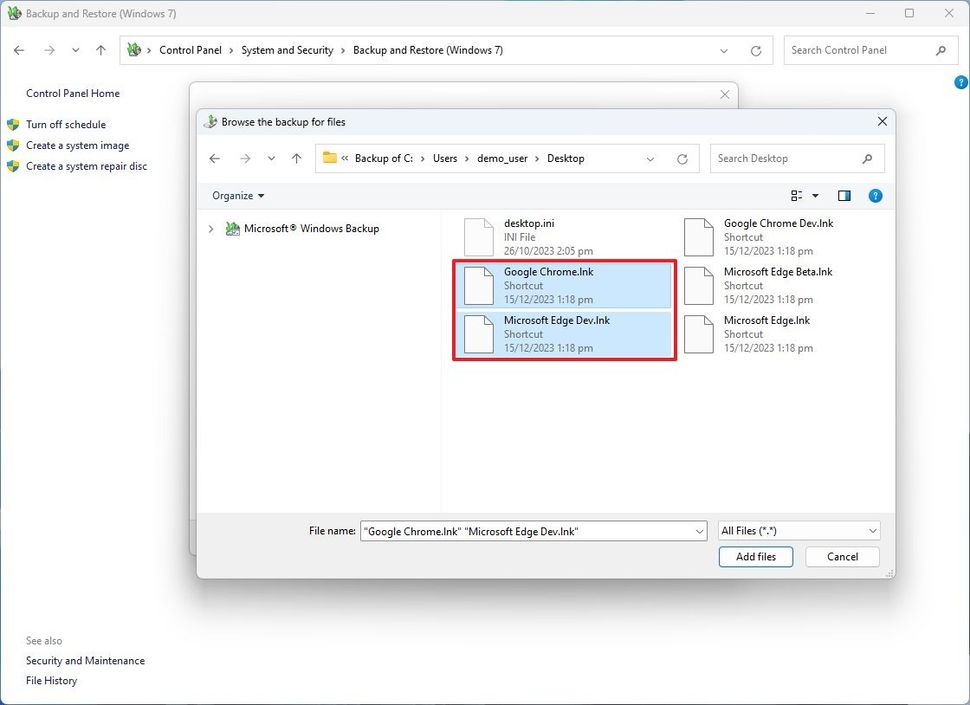Click the Add files button
Screen dimensions: 970x705
click(755, 556)
